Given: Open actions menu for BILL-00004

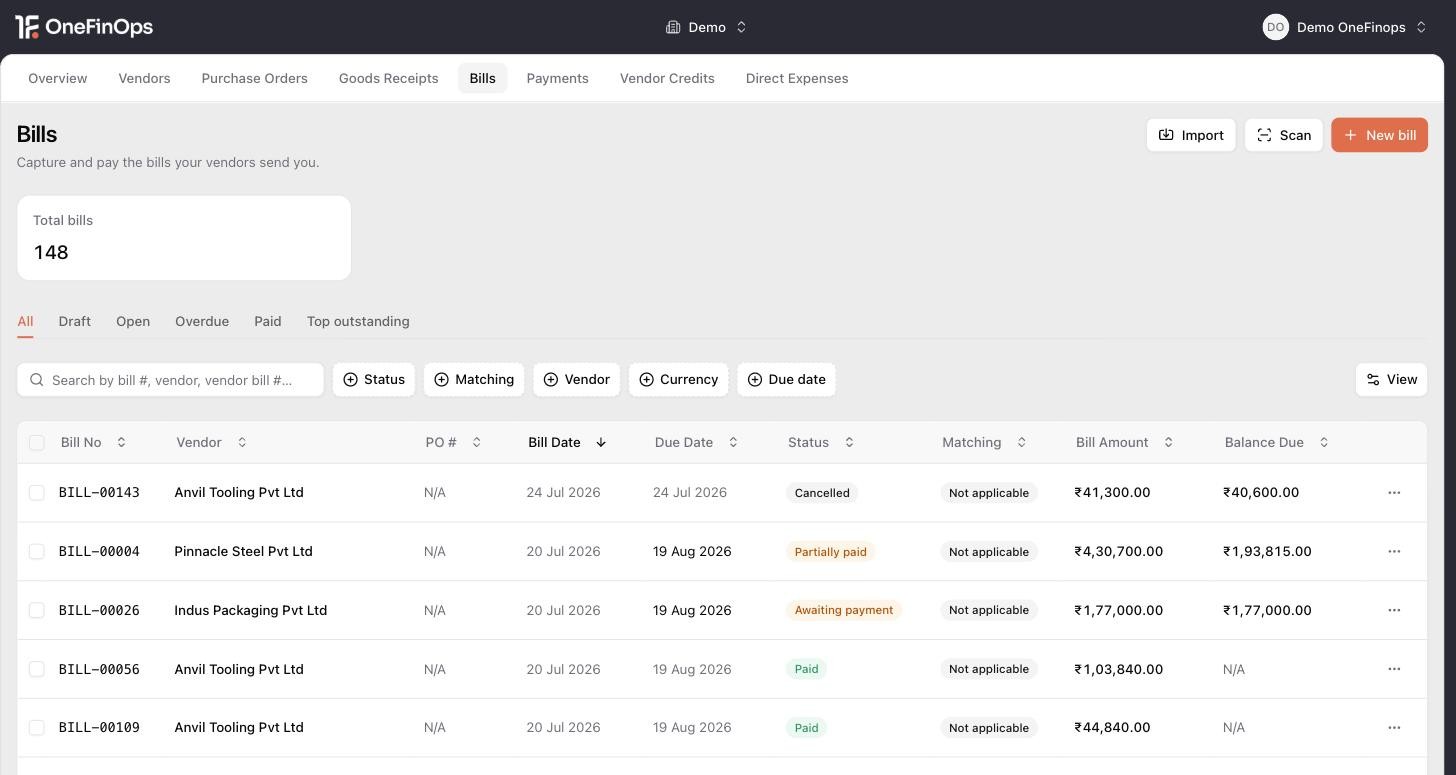Looking at the screenshot, I should 1394,552.
